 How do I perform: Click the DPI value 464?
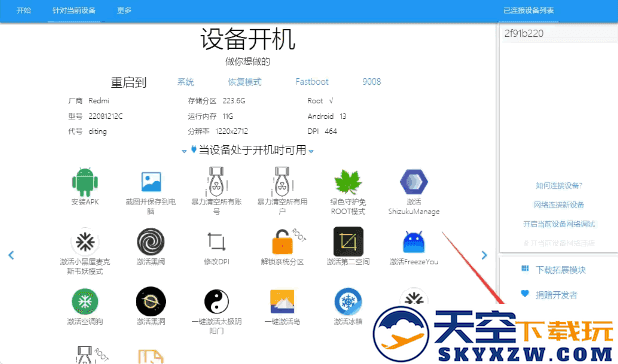point(331,131)
